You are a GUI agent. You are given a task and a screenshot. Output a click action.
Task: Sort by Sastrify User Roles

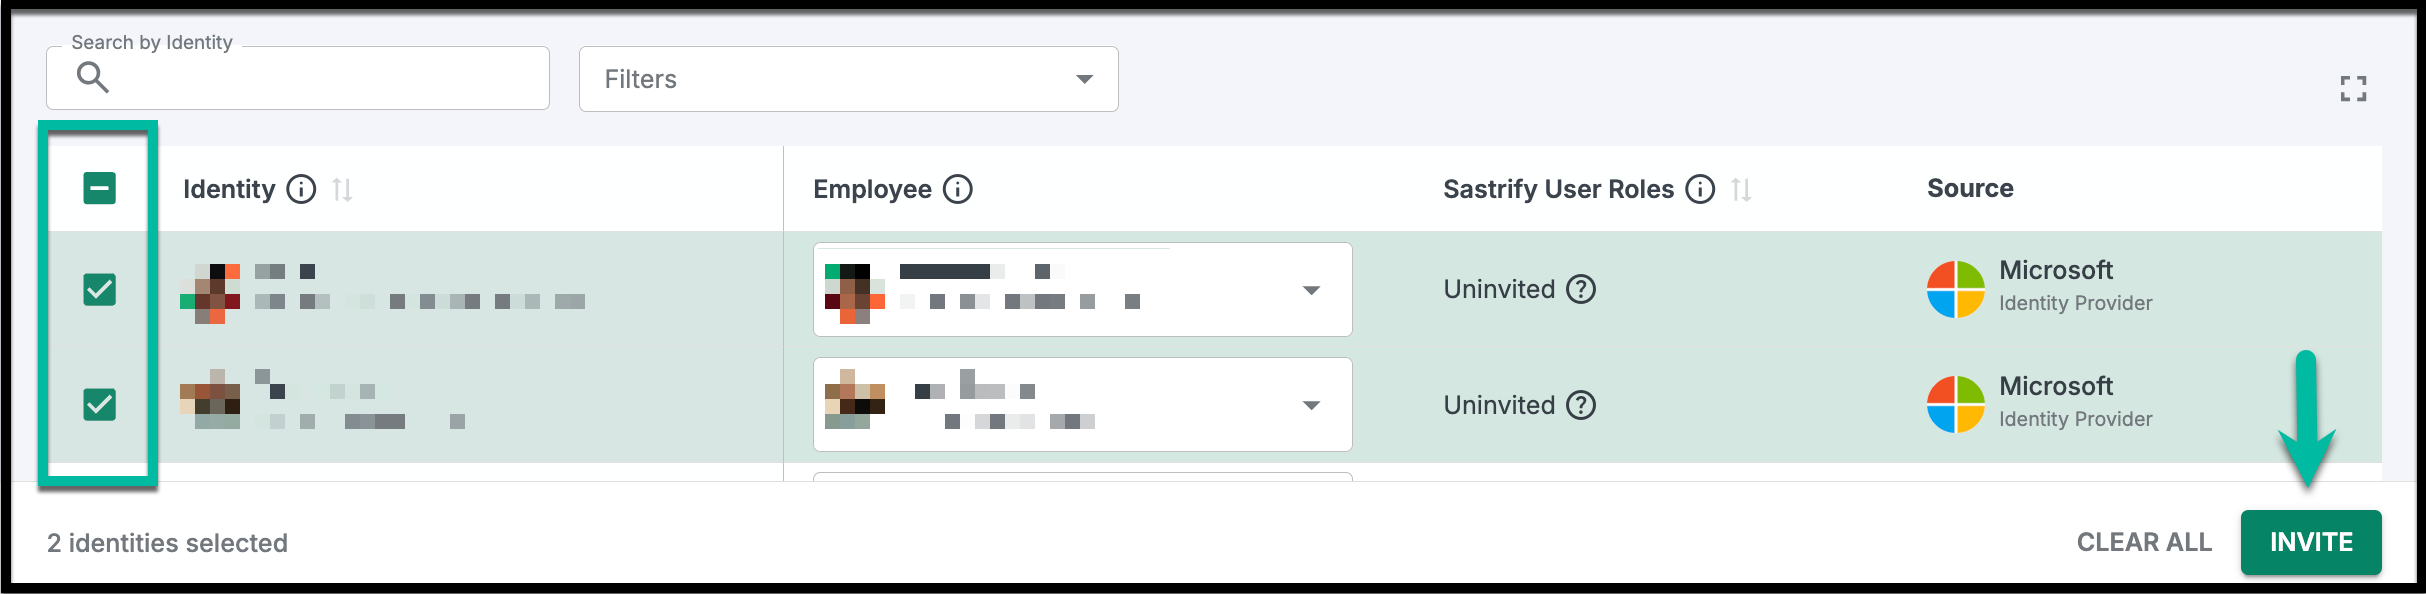[1741, 189]
